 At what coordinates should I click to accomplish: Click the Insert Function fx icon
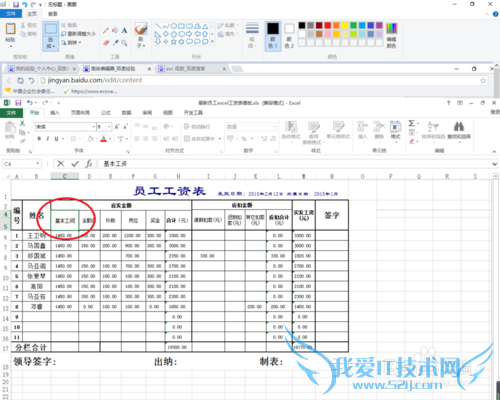coord(89,164)
